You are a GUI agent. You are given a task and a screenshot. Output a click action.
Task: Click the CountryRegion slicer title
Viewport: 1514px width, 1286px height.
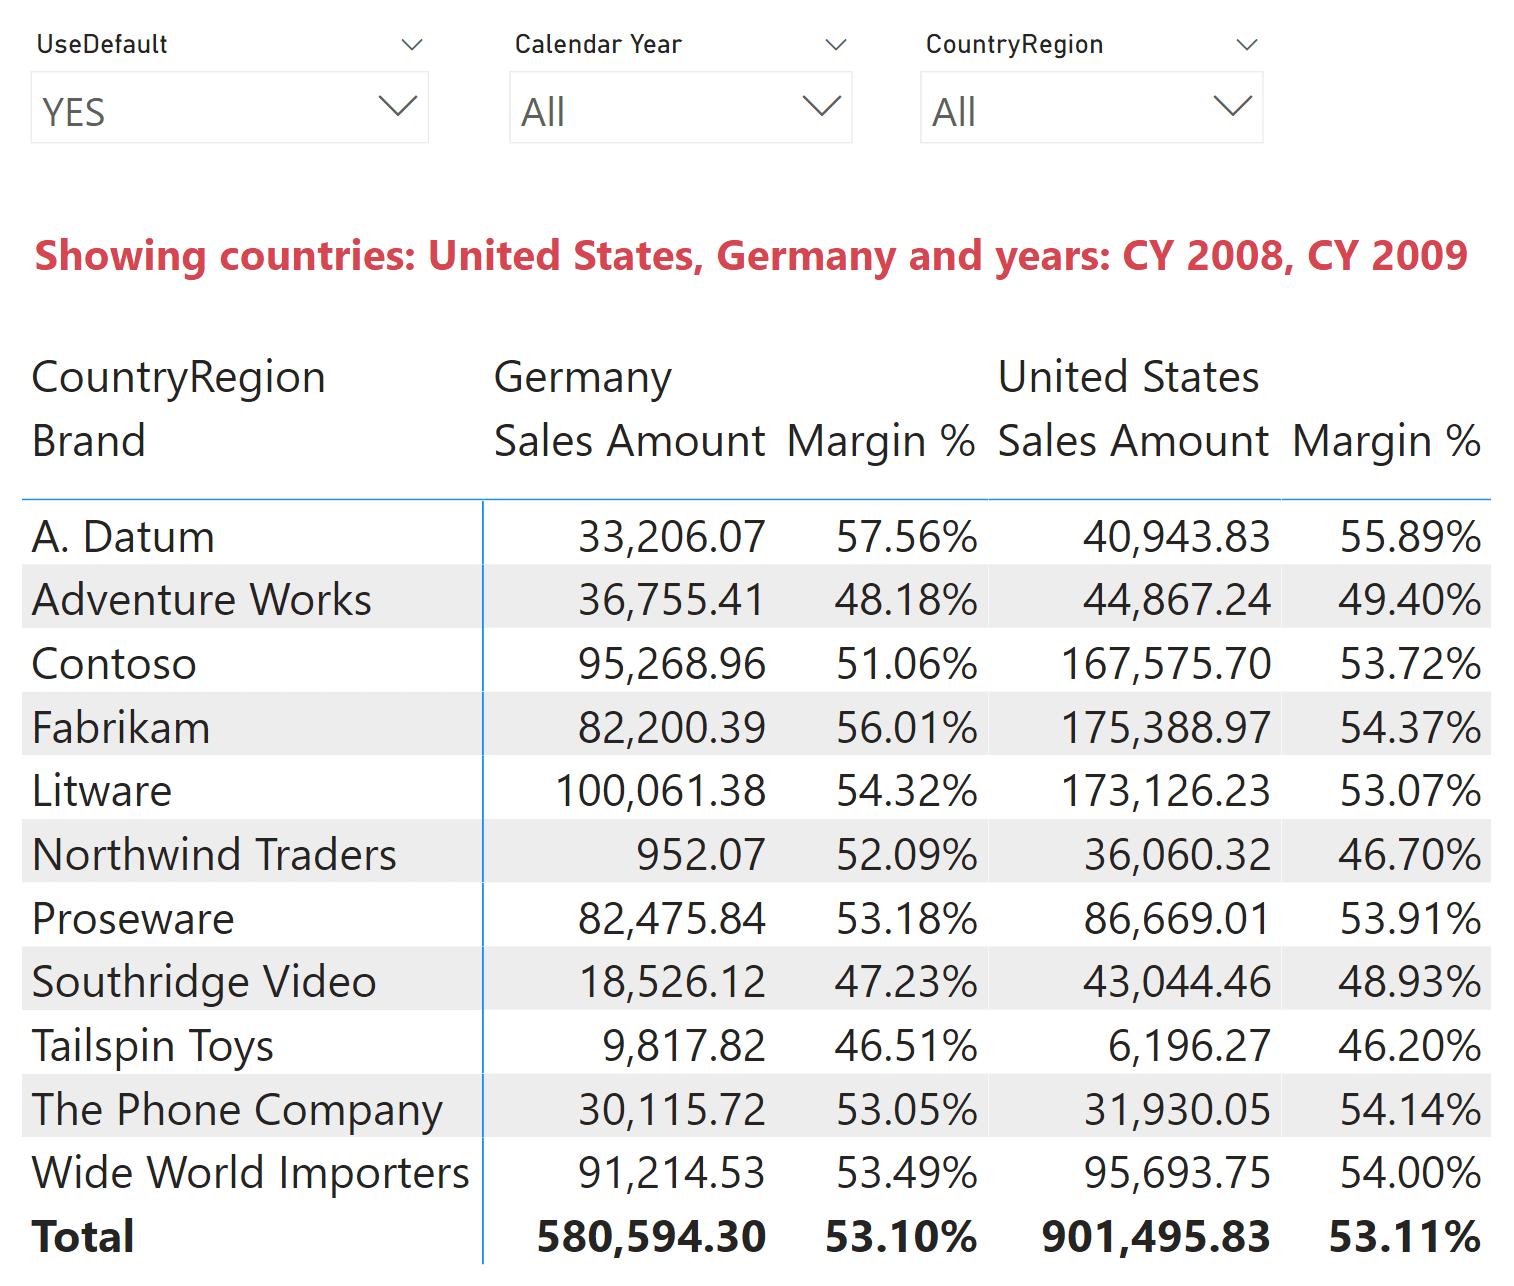(x=1014, y=45)
